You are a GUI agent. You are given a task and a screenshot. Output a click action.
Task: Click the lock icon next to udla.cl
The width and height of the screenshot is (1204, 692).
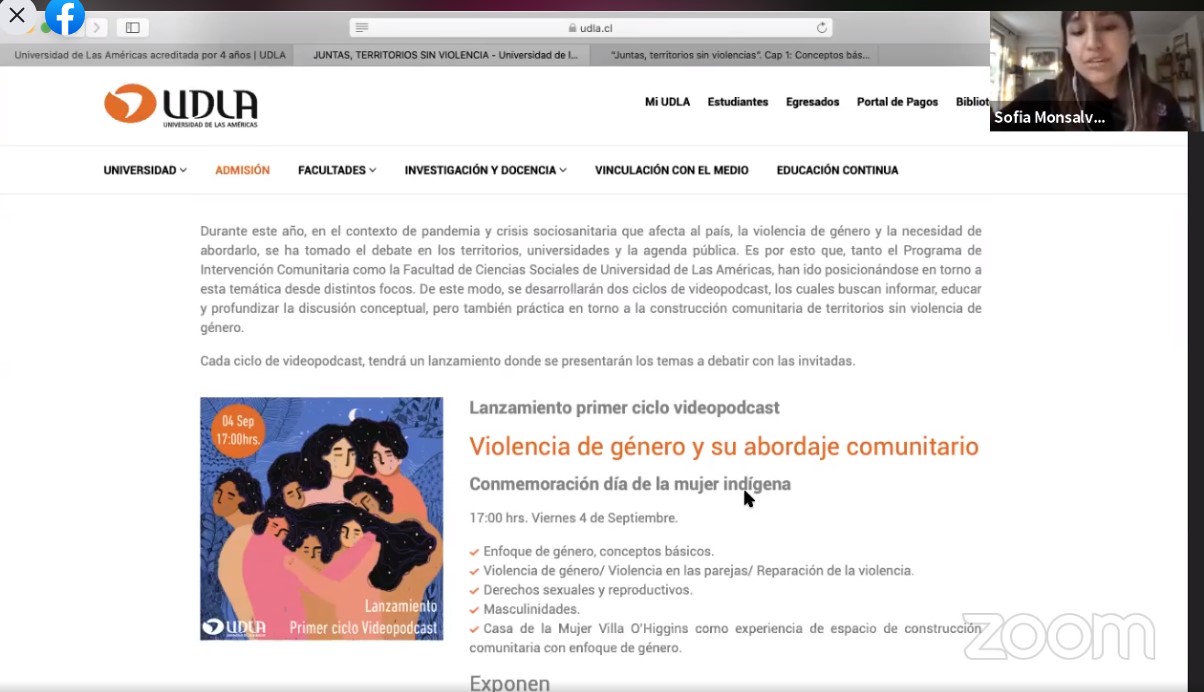tap(572, 28)
